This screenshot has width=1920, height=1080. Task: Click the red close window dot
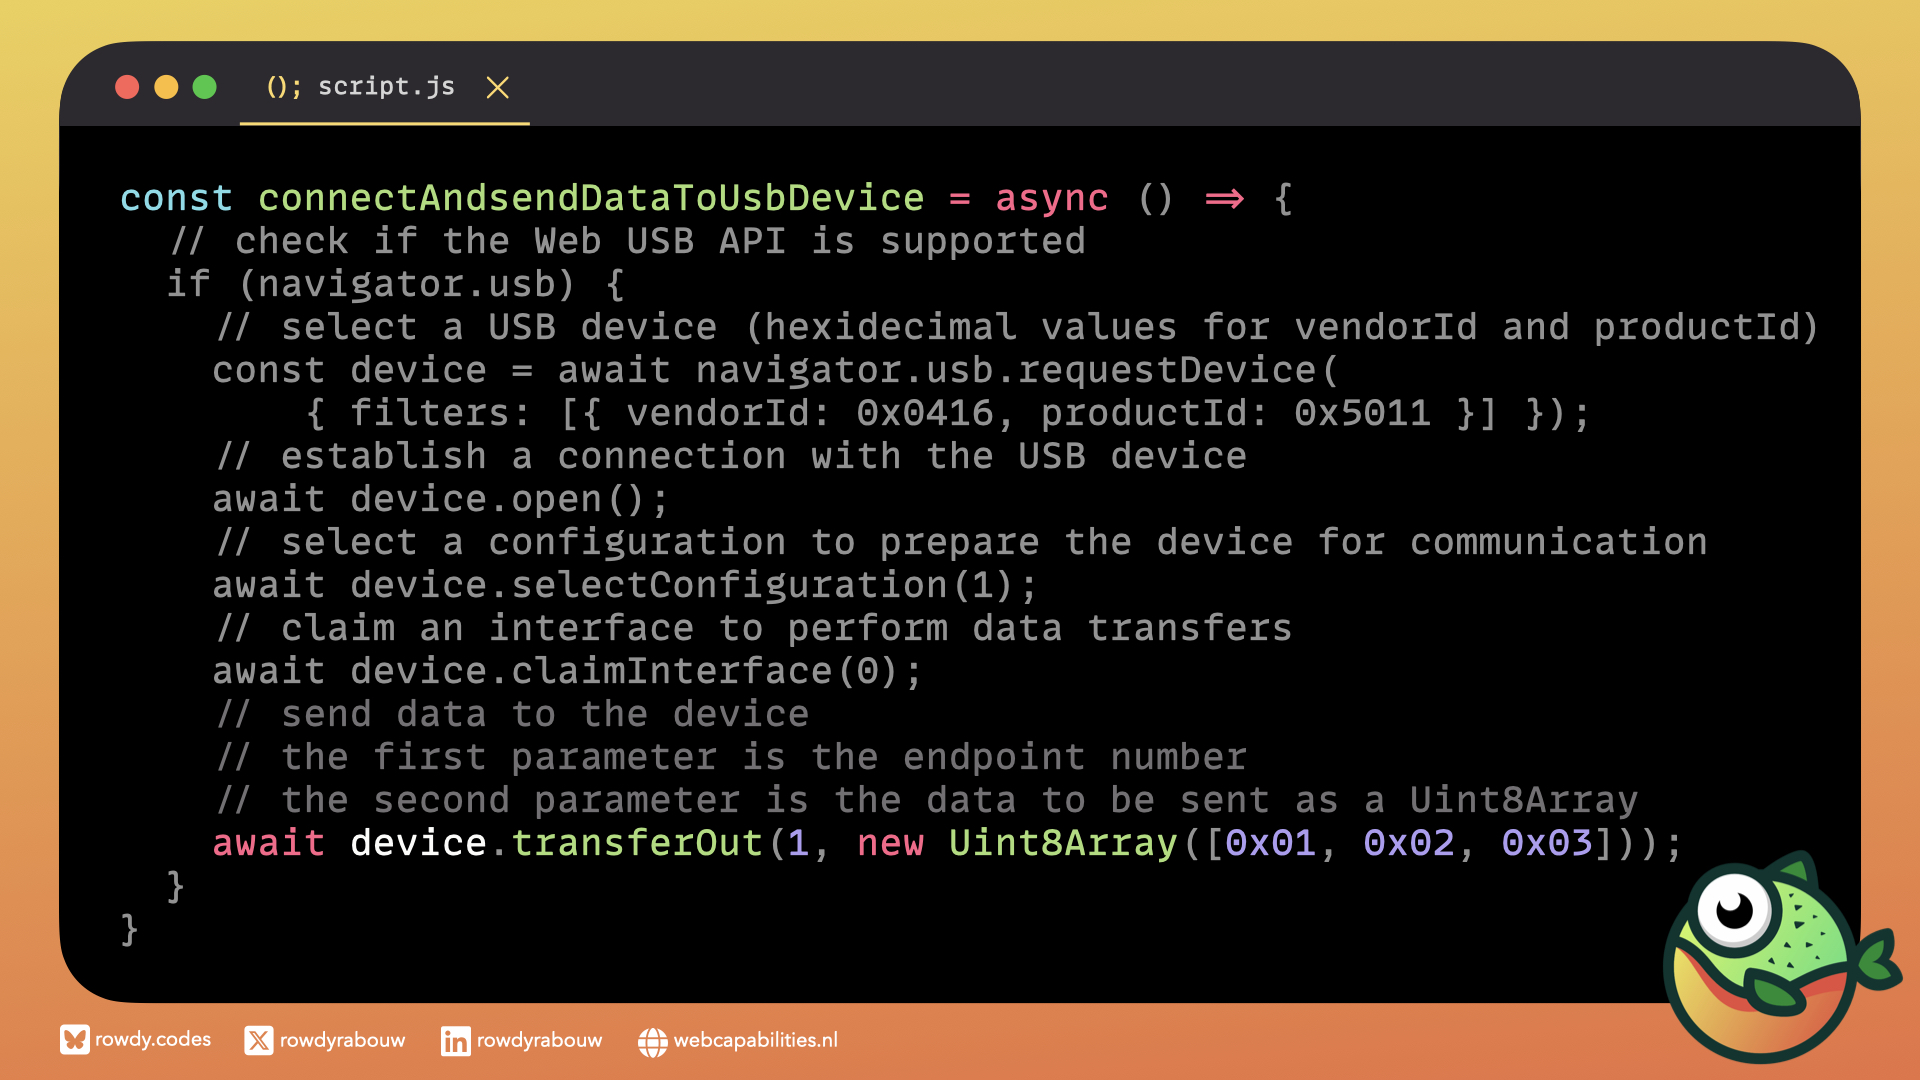click(x=127, y=88)
